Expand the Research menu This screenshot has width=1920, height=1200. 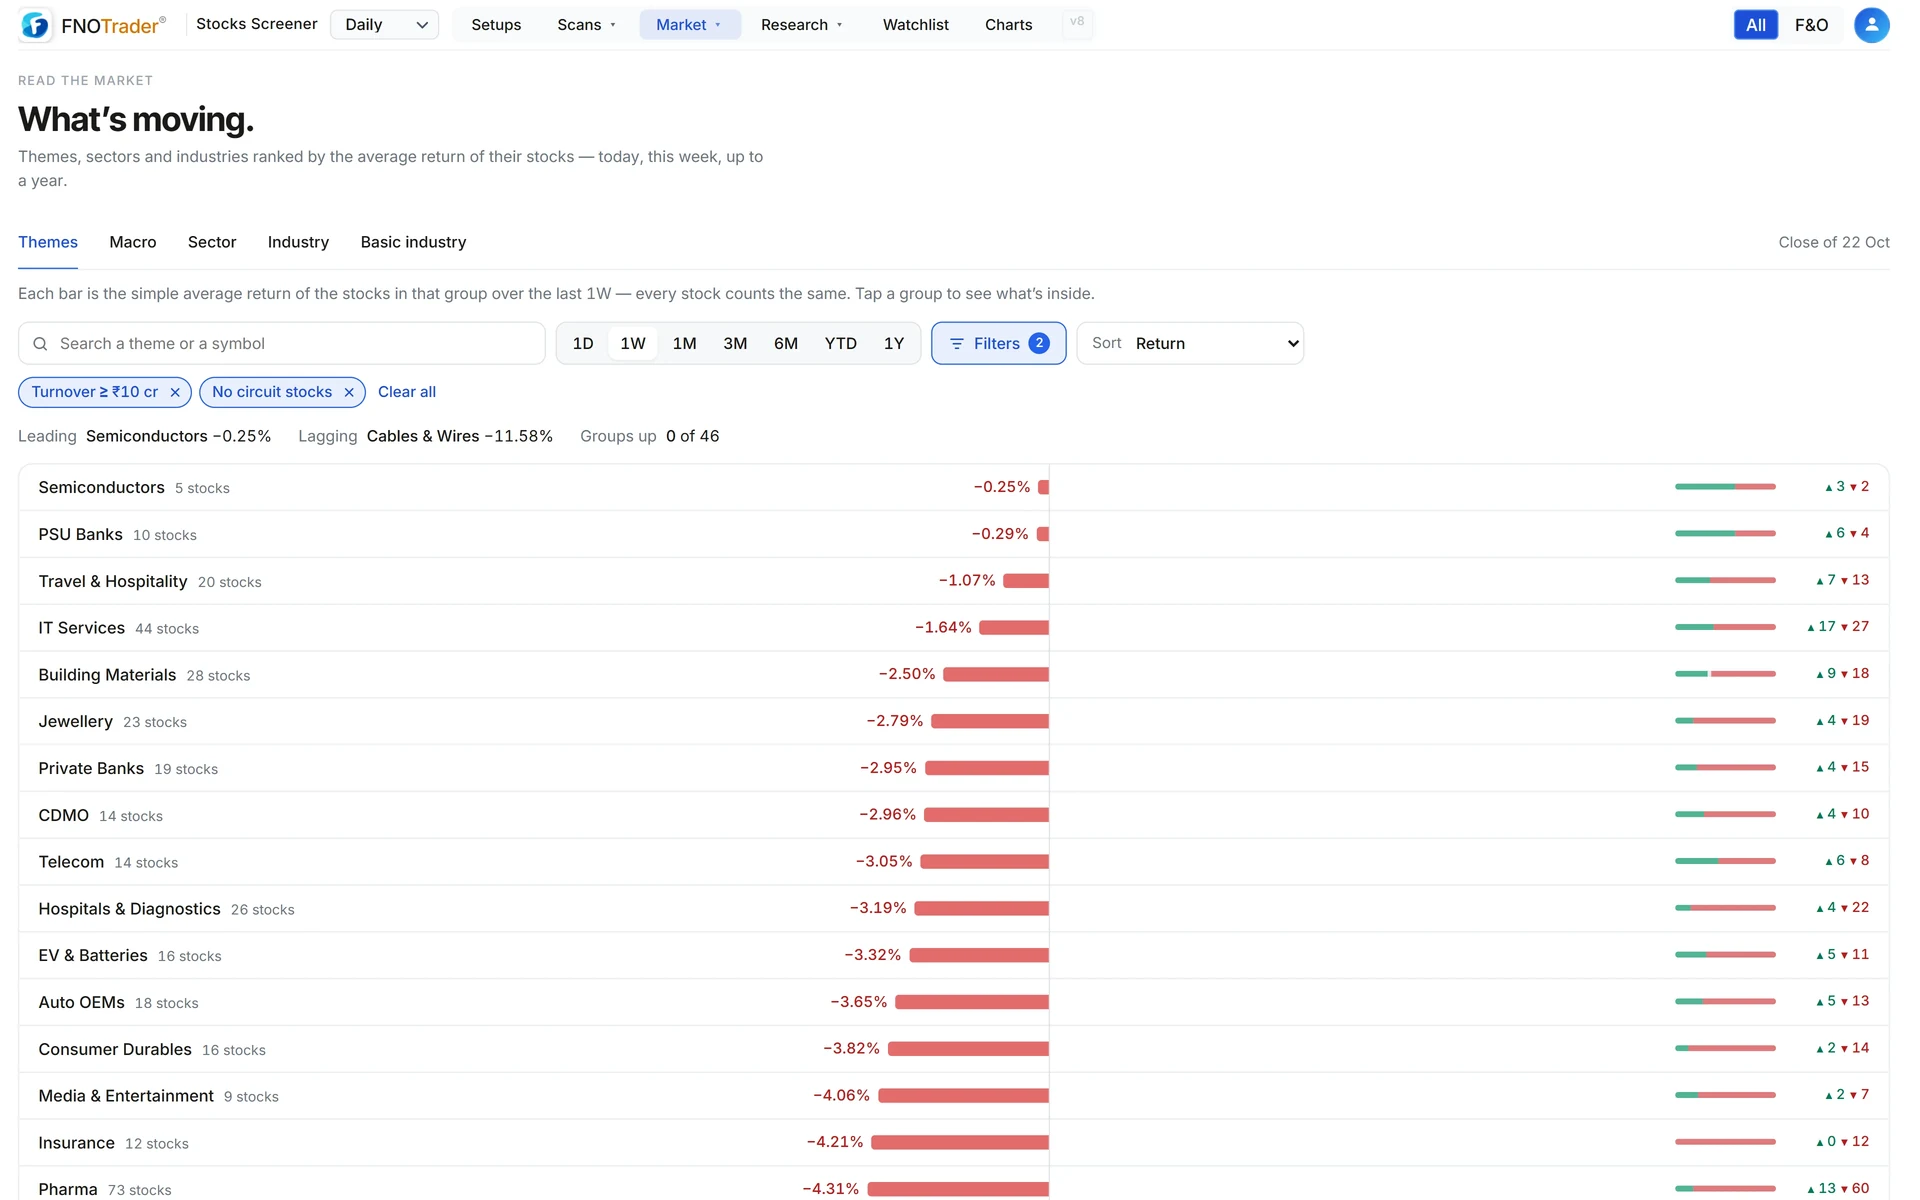pos(802,25)
